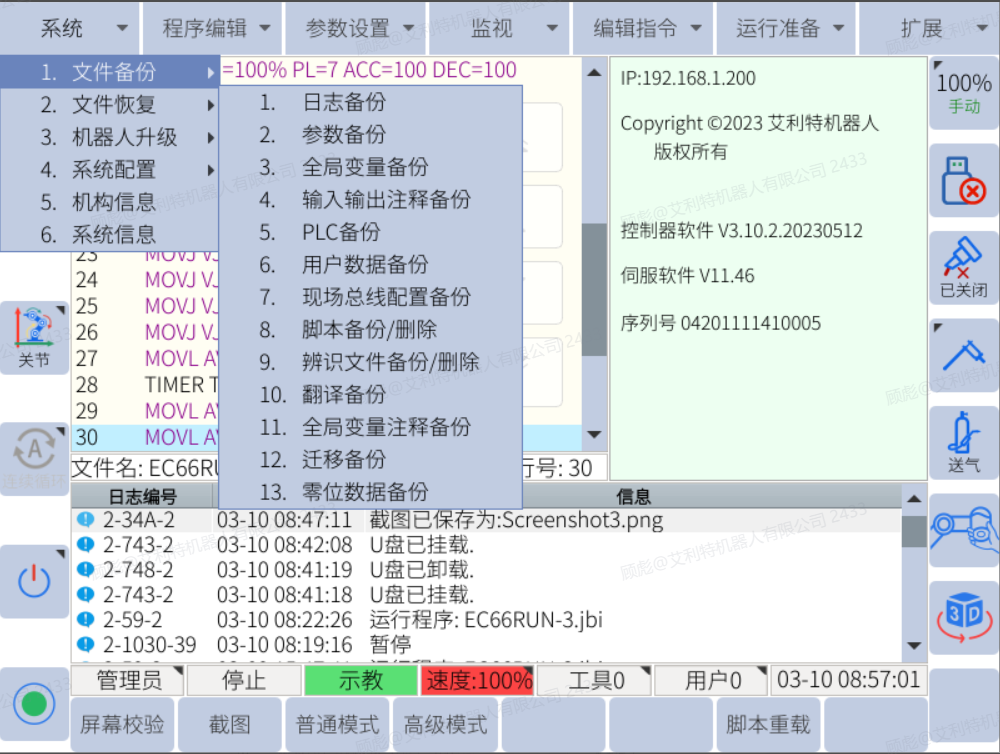Viewport: 1000px width, 754px height.
Task: Expand the 参数设置 dropdown menu
Action: click(x=359, y=29)
